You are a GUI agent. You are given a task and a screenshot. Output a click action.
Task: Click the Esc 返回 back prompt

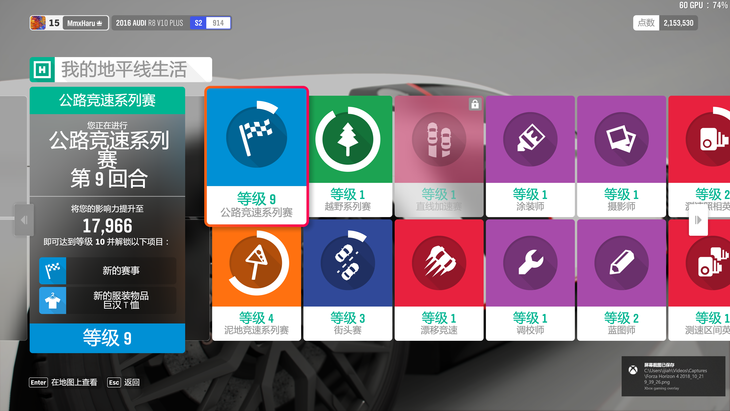pos(123,382)
